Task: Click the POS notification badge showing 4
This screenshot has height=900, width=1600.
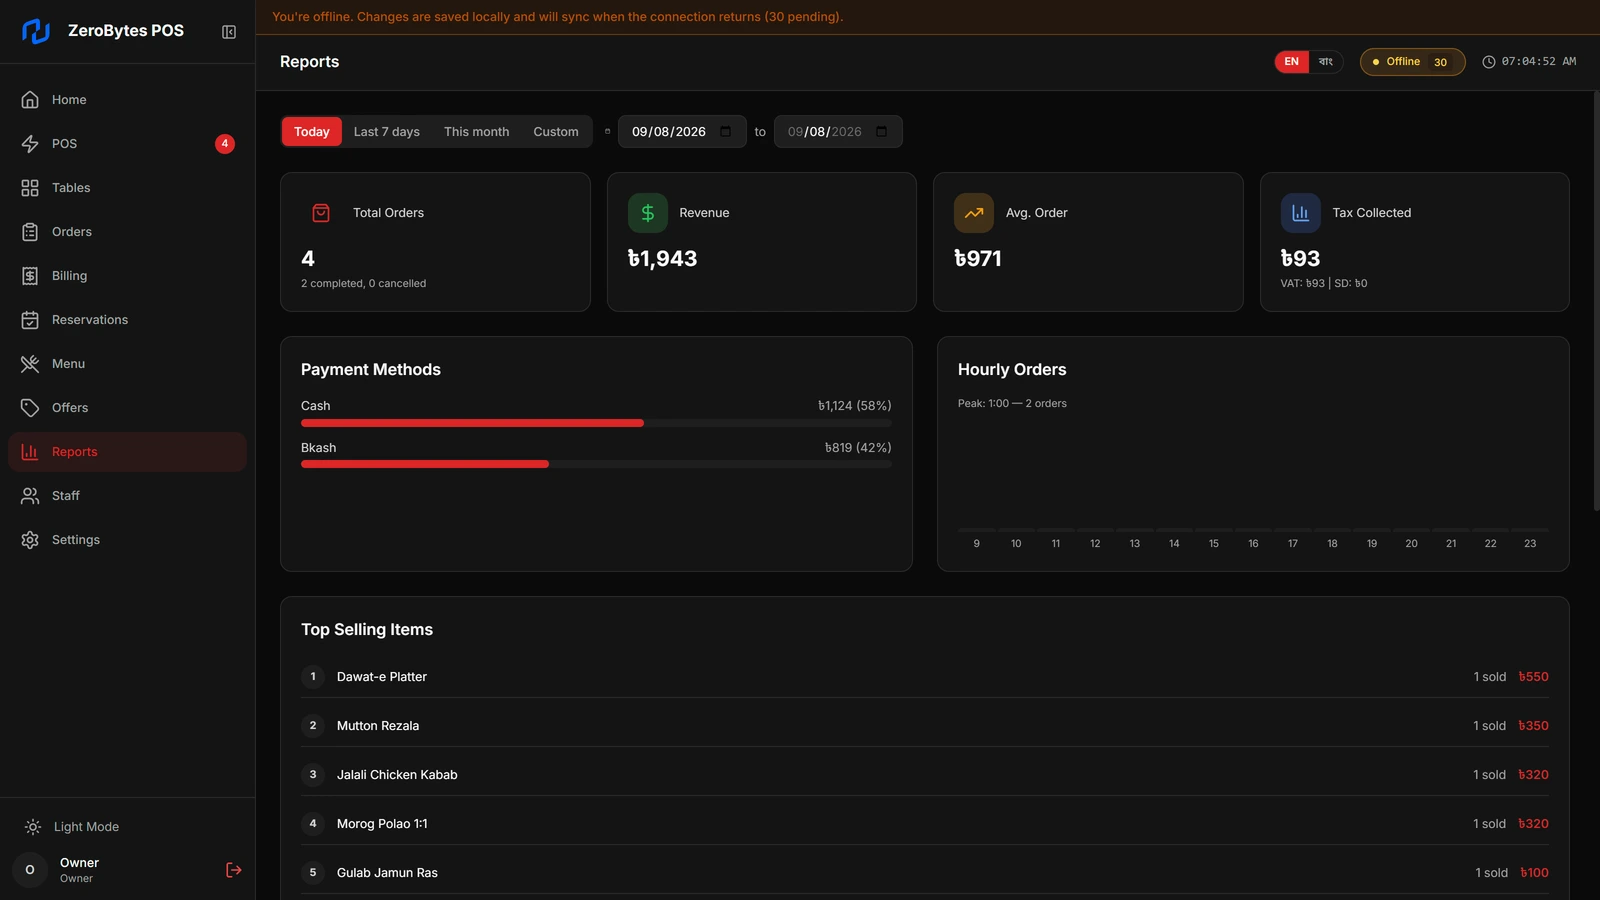Action: [x=225, y=144]
